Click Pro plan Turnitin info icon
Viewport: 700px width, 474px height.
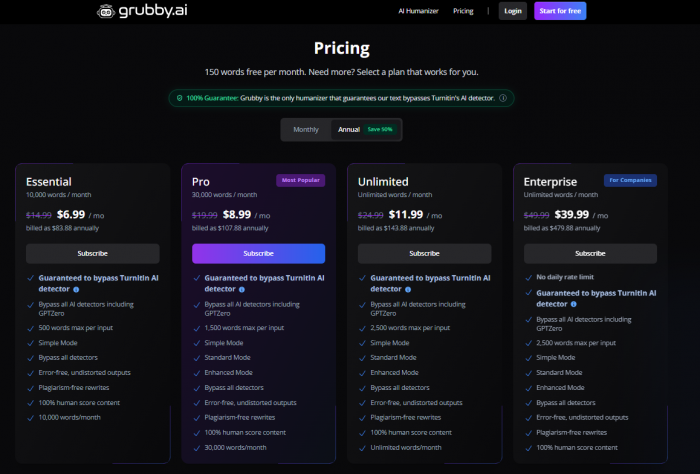[241, 288]
